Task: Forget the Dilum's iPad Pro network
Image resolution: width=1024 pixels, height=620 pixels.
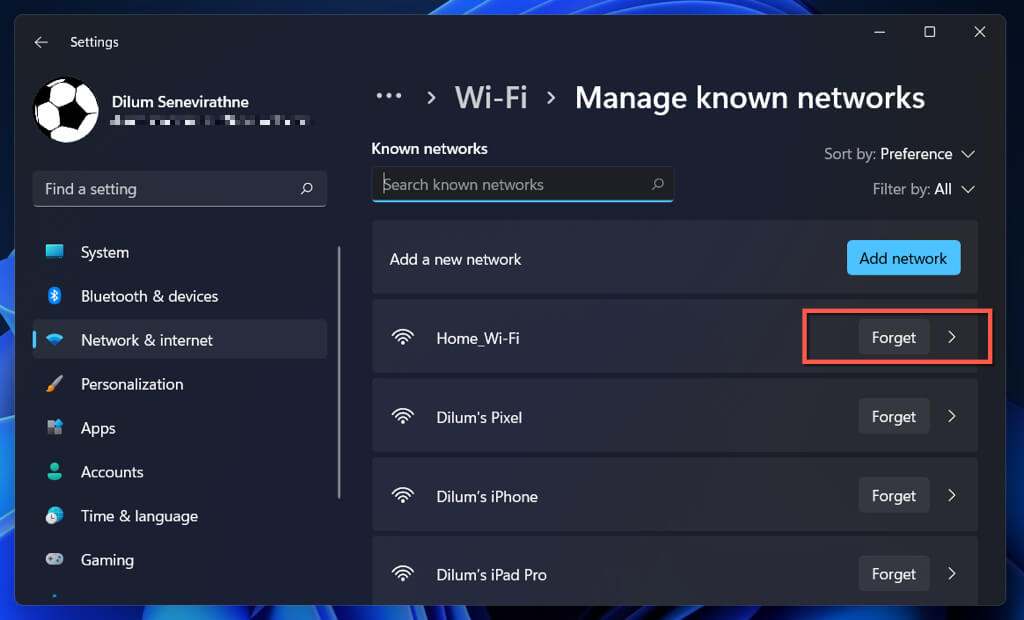Action: (893, 574)
